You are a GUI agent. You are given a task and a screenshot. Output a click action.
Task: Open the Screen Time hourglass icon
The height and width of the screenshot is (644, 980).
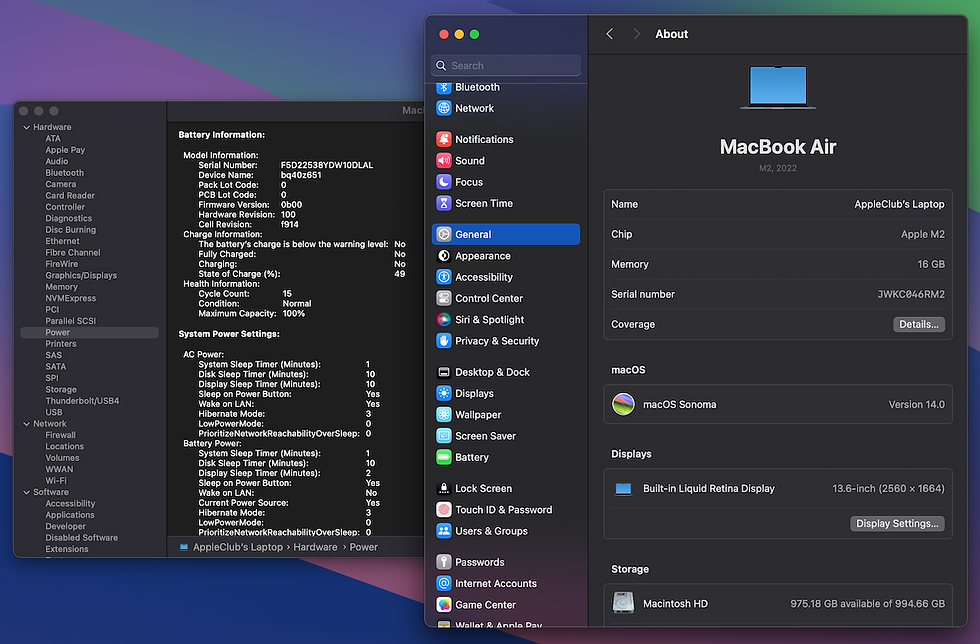pos(444,203)
